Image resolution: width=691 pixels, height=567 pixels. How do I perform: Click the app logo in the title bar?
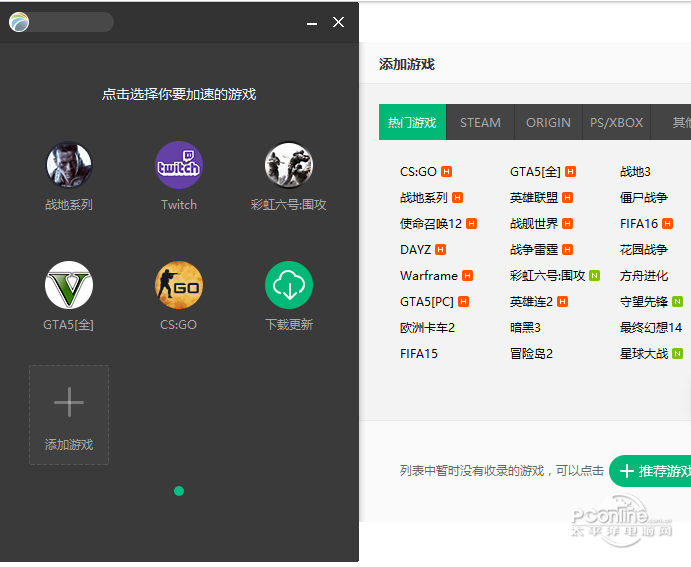click(x=19, y=22)
